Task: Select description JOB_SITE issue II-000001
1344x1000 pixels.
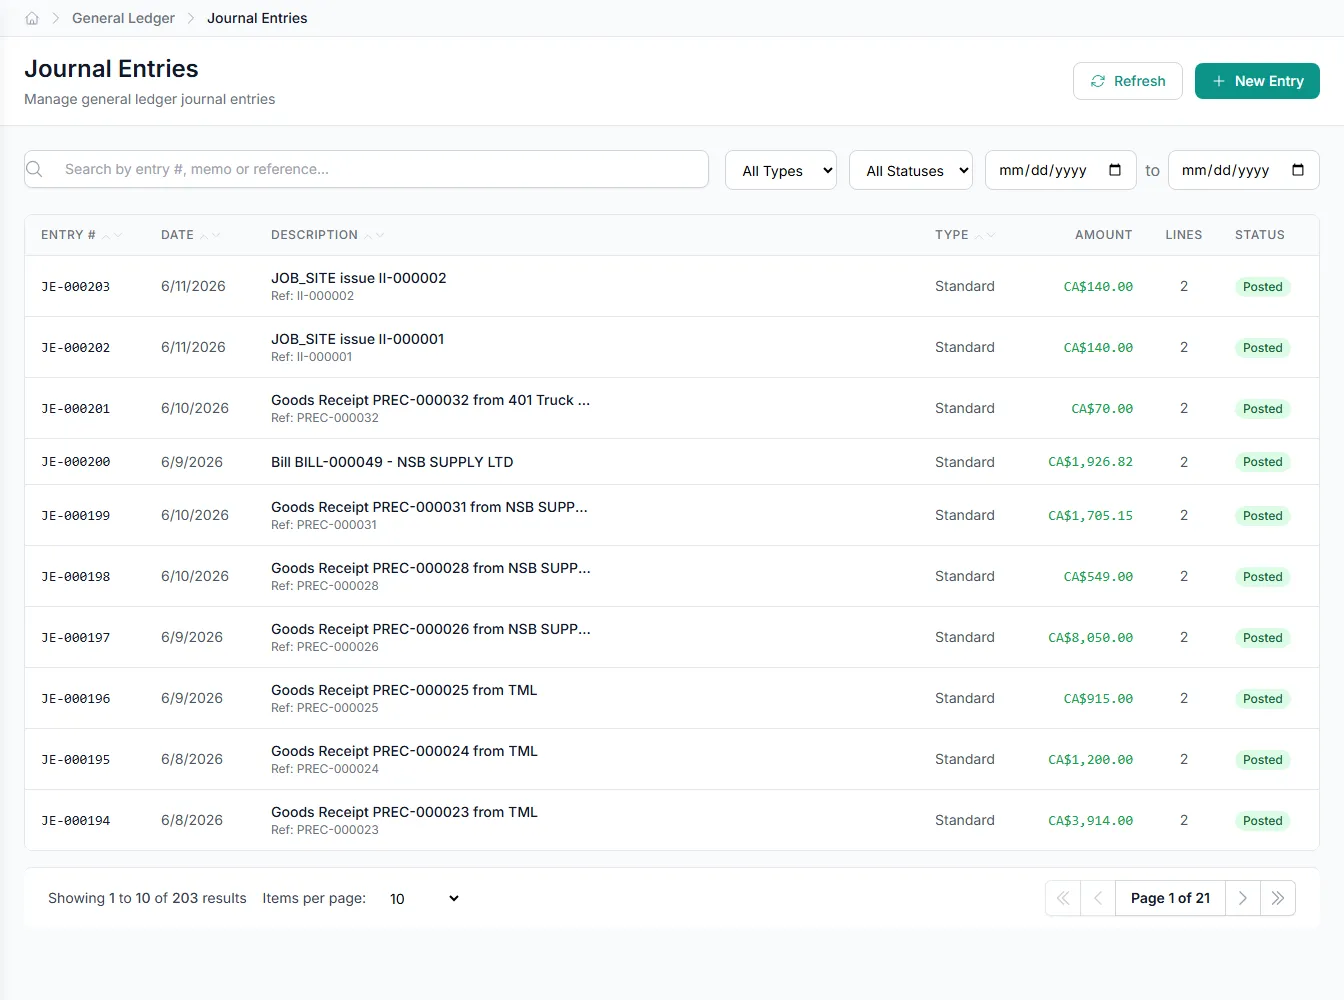Action: coord(357,339)
